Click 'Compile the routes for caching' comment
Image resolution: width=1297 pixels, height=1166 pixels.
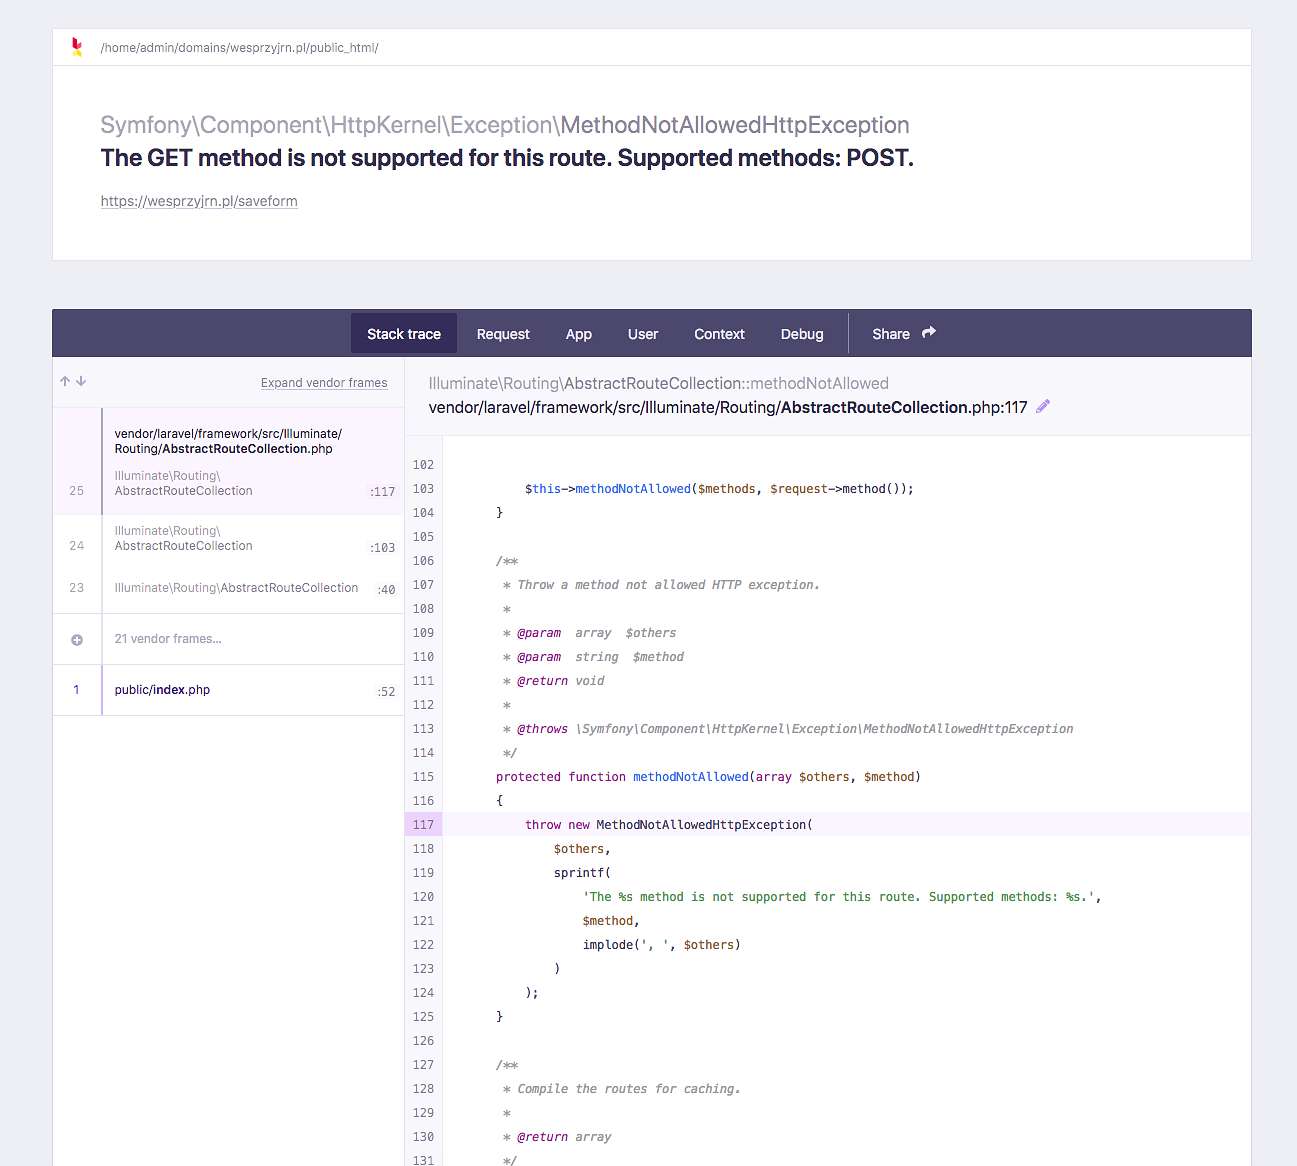(x=622, y=1089)
